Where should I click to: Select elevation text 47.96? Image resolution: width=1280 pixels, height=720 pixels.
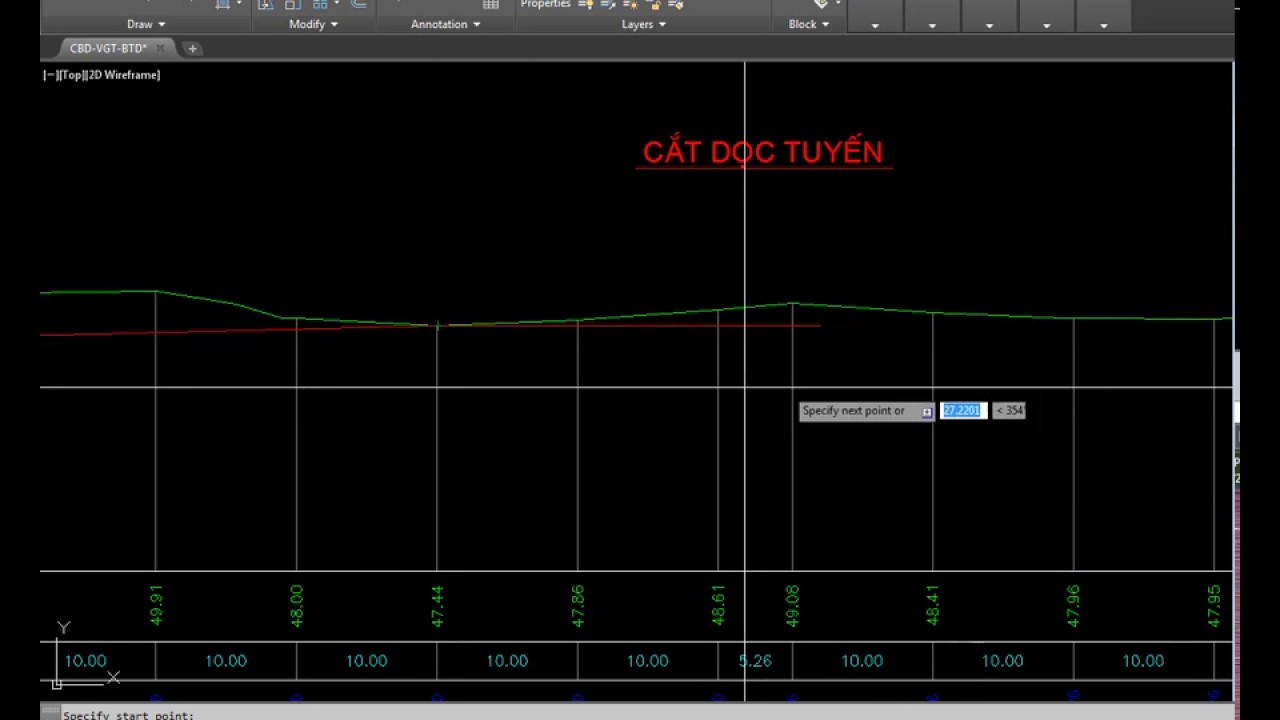click(x=1074, y=606)
